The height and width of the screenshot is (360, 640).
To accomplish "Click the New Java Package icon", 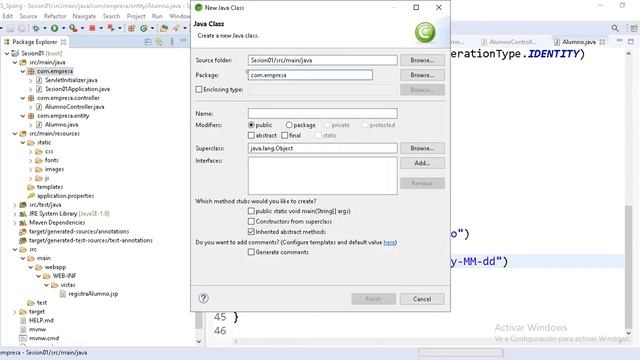I will click(x=131, y=28).
